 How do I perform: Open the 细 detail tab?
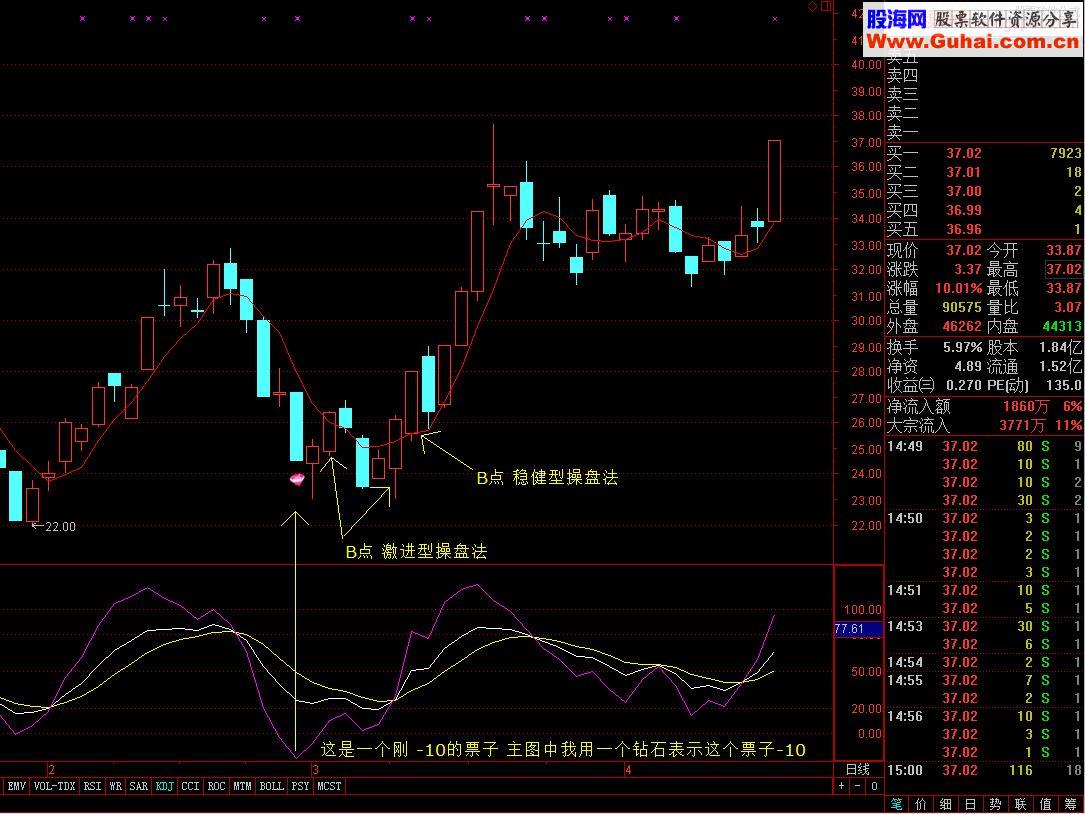946,804
